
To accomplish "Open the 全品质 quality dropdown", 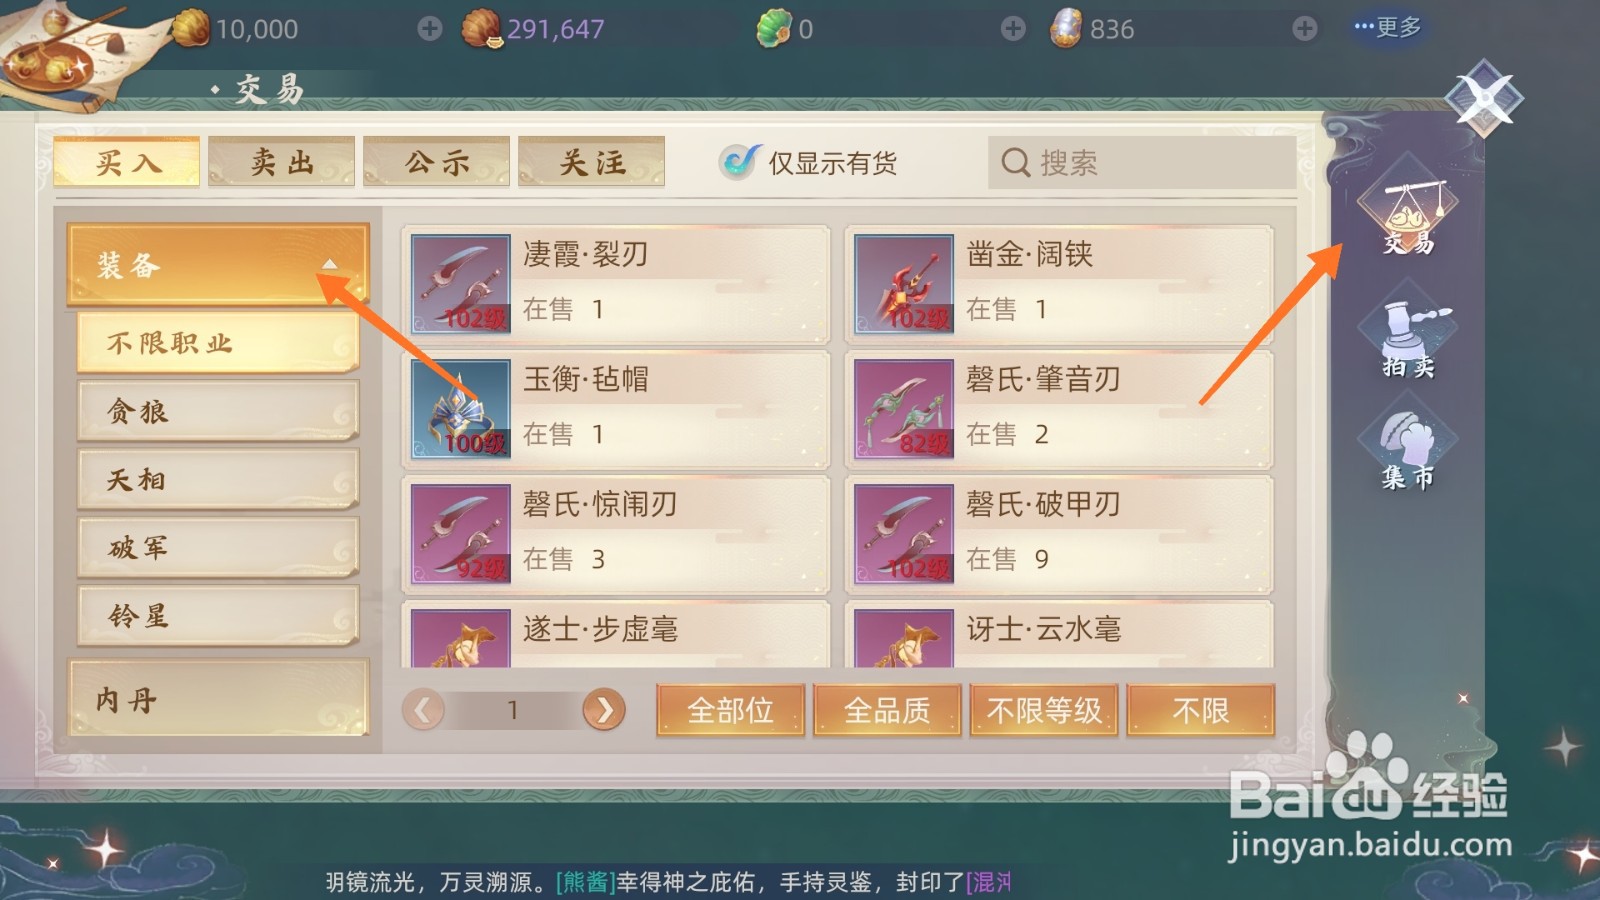I will click(x=887, y=710).
